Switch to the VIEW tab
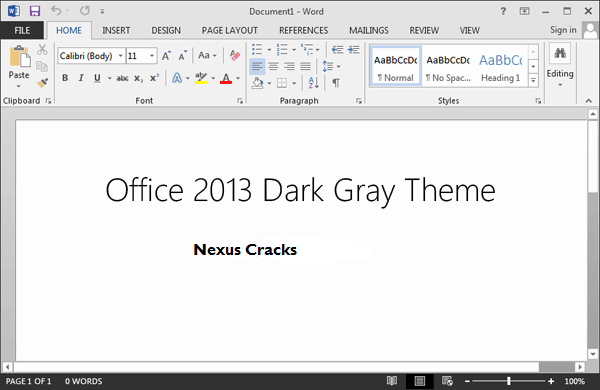The height and width of the screenshot is (390, 600). coord(470,30)
